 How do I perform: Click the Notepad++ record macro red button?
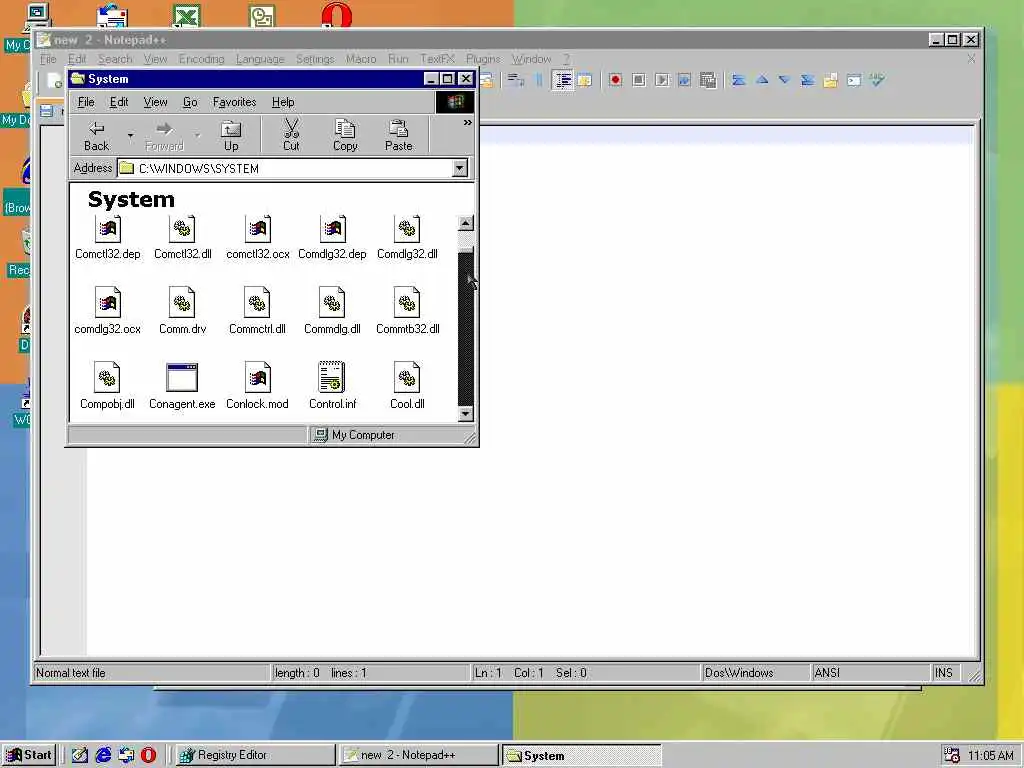pyautogui.click(x=615, y=80)
